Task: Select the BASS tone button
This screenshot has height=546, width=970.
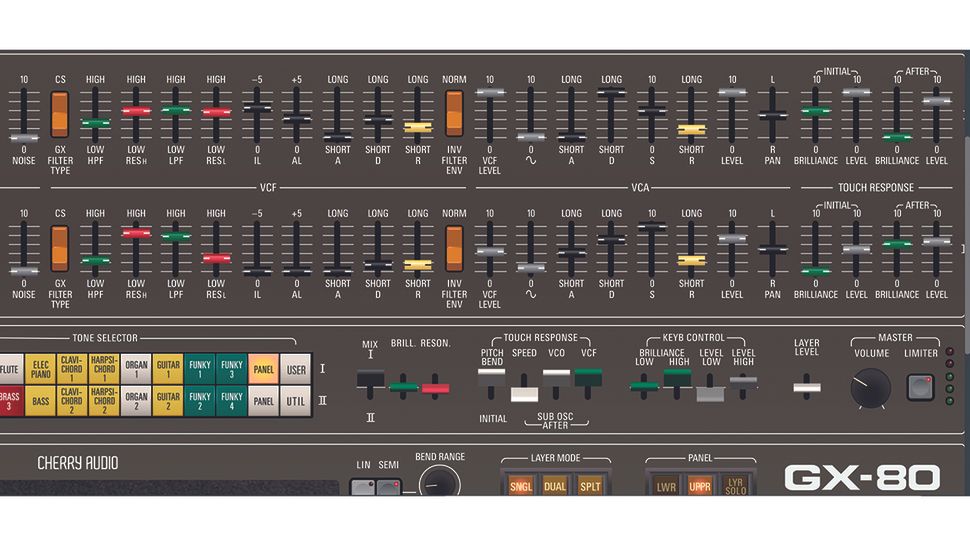Action: pos(40,401)
